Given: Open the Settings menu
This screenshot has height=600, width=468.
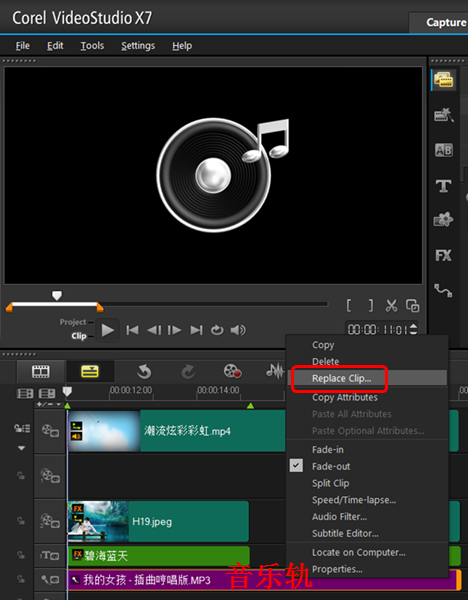Looking at the screenshot, I should point(138,46).
